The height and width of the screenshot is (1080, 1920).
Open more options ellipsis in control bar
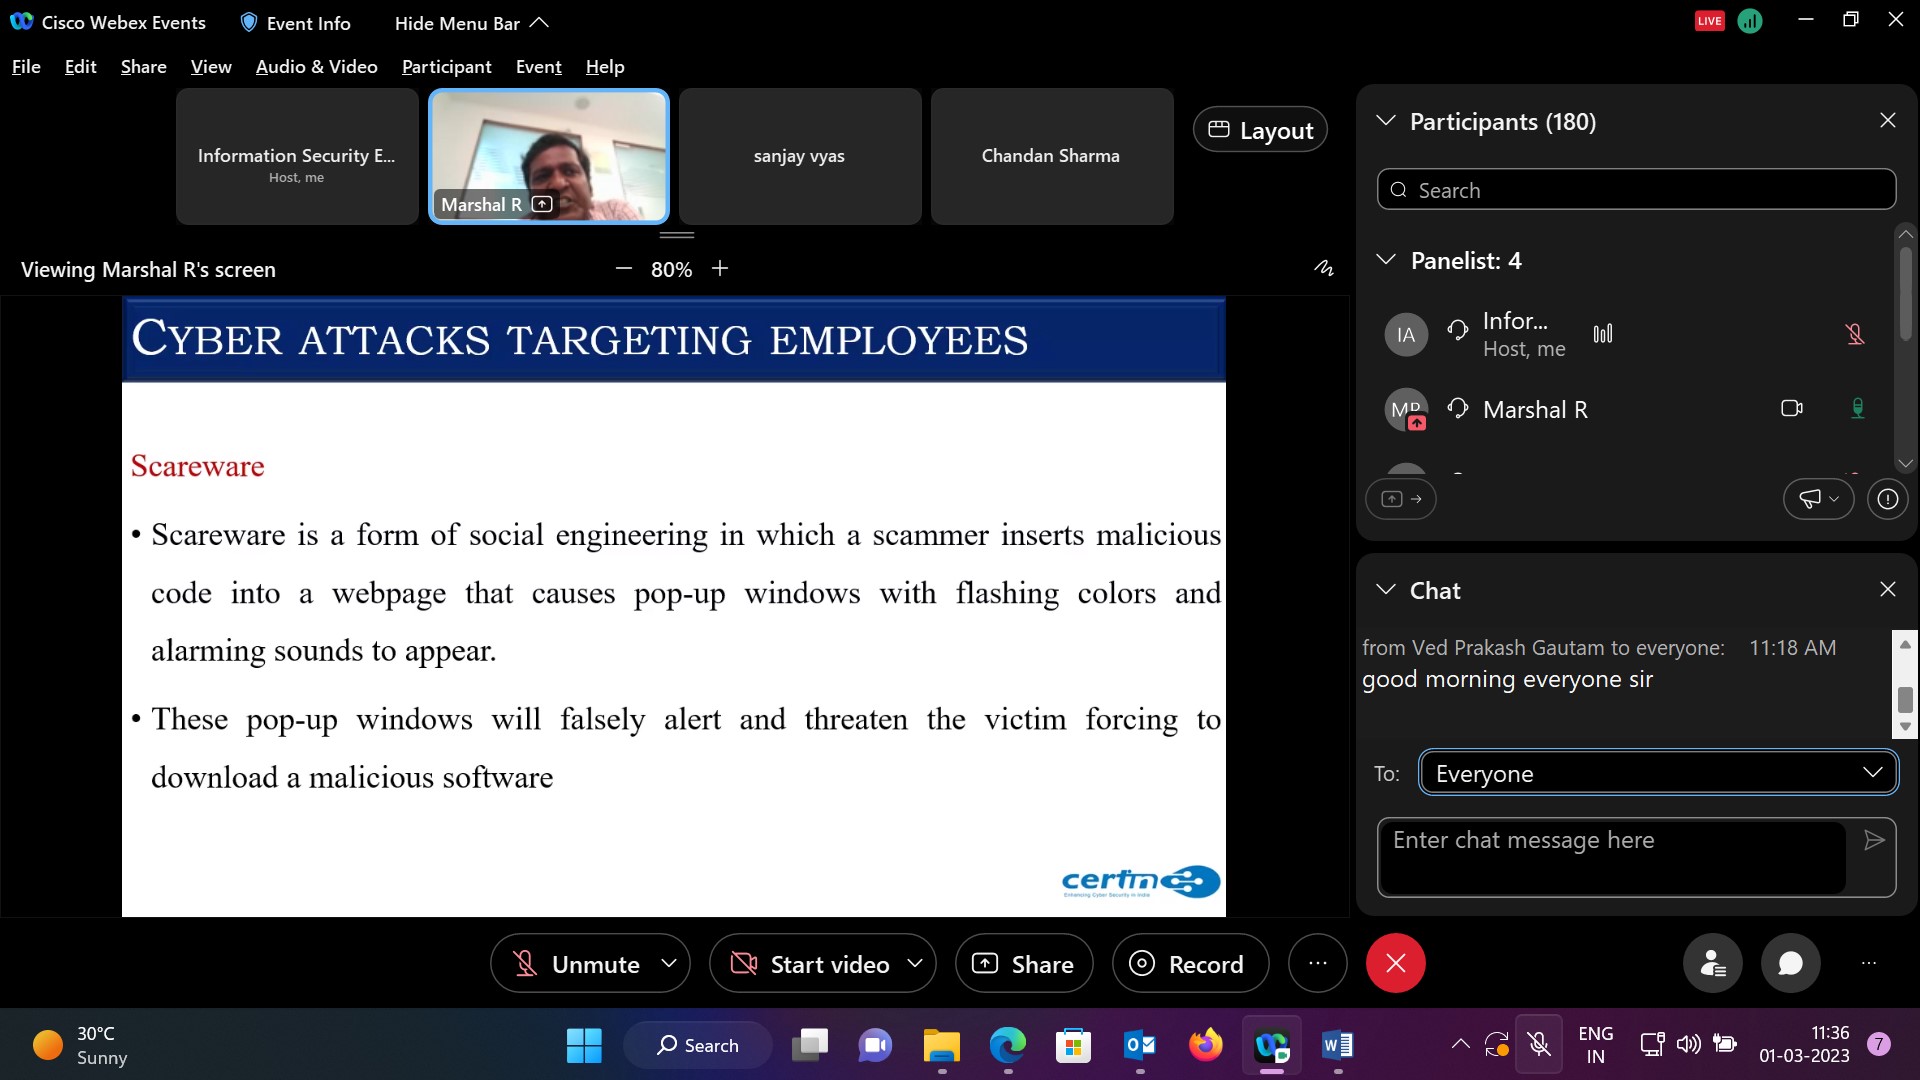1318,963
